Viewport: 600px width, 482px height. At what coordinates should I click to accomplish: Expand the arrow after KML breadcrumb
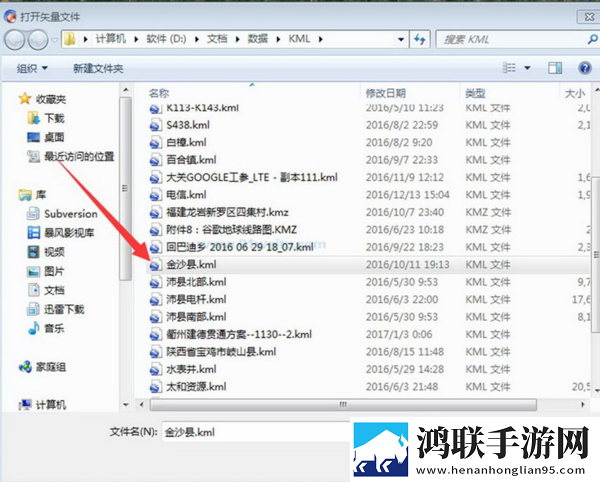point(321,39)
